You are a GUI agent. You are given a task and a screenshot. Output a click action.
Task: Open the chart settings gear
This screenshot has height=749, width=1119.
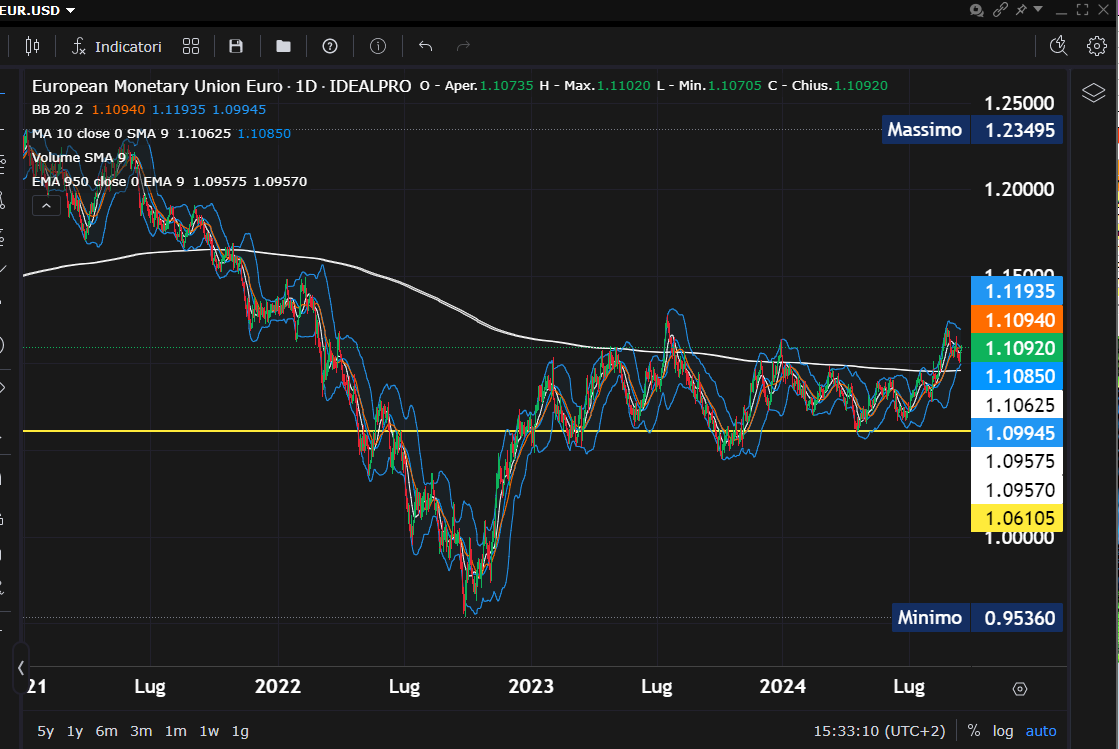[1096, 46]
